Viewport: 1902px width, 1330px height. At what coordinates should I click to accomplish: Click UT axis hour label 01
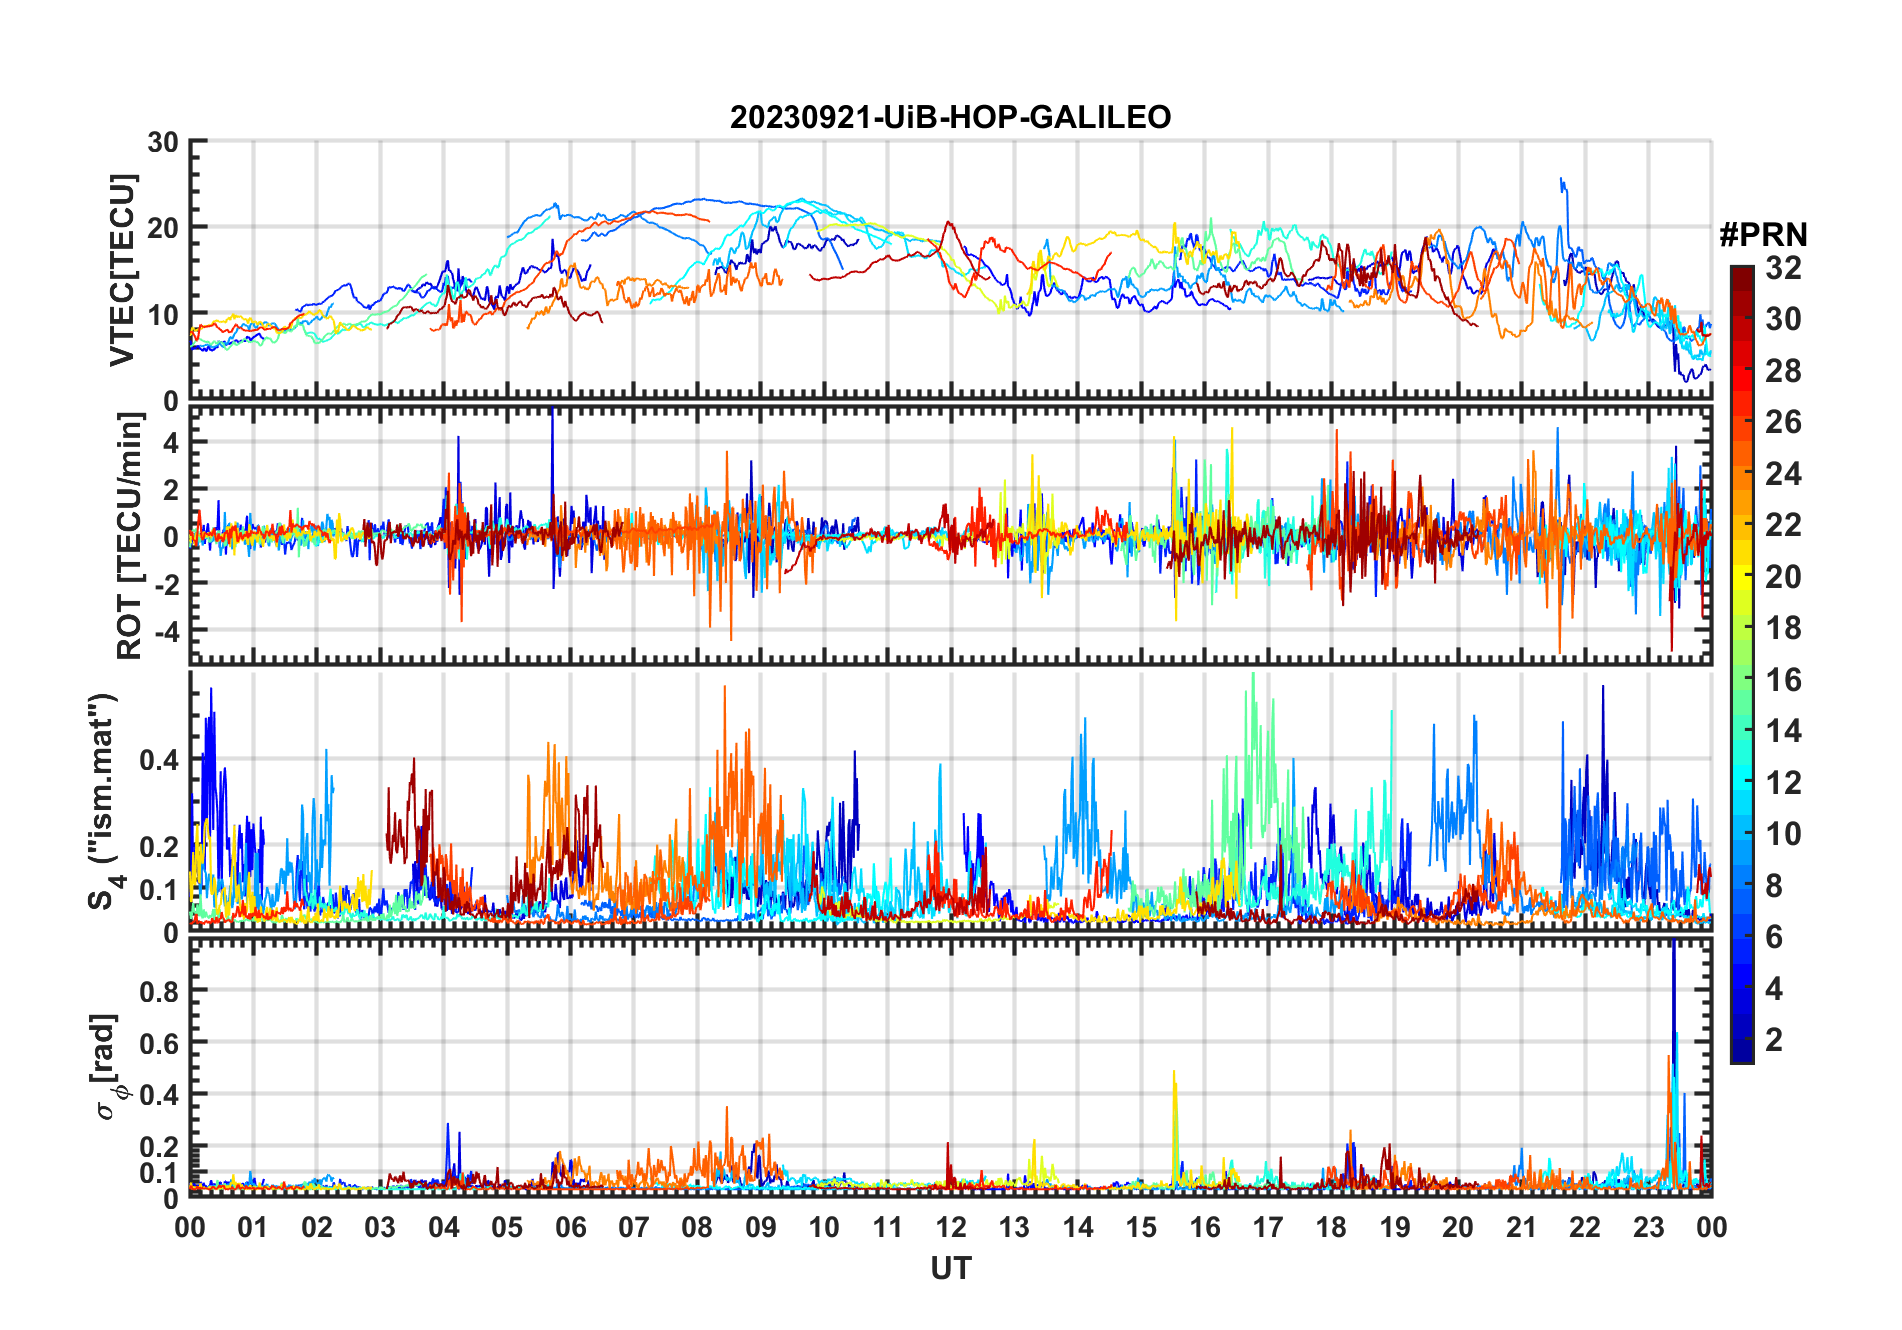(x=253, y=1227)
